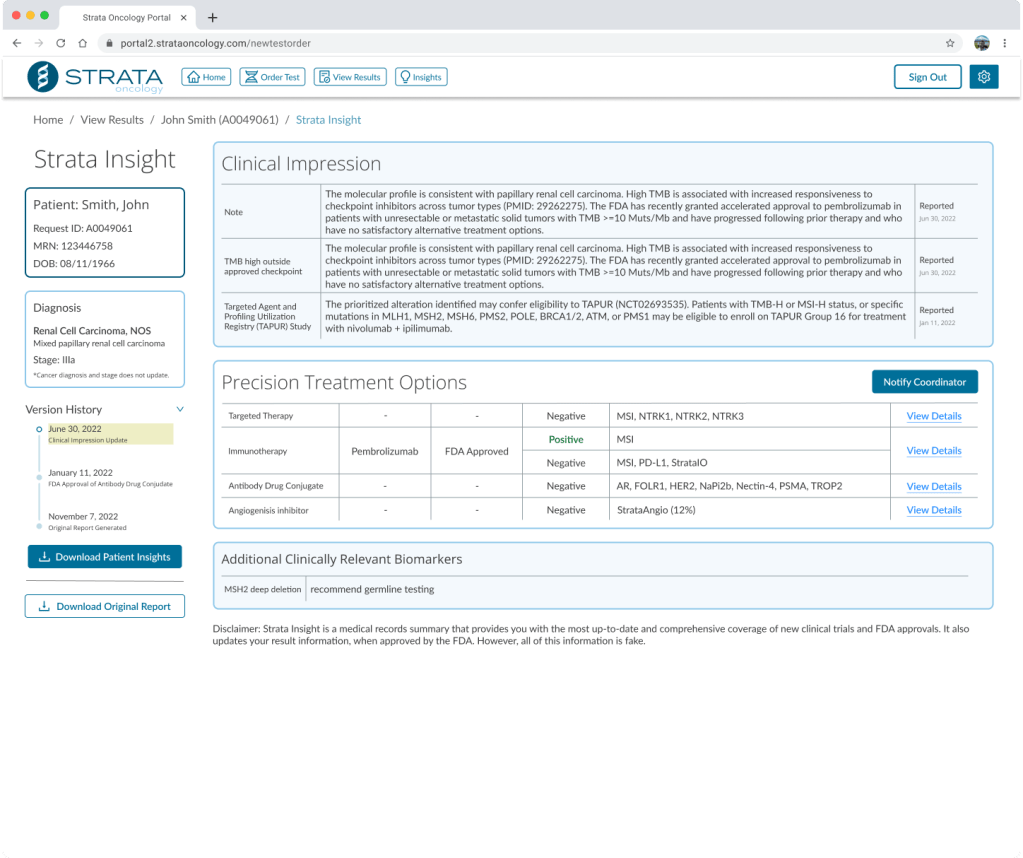Click the Download Original Report button
The height and width of the screenshot is (858, 1023).
(105, 606)
